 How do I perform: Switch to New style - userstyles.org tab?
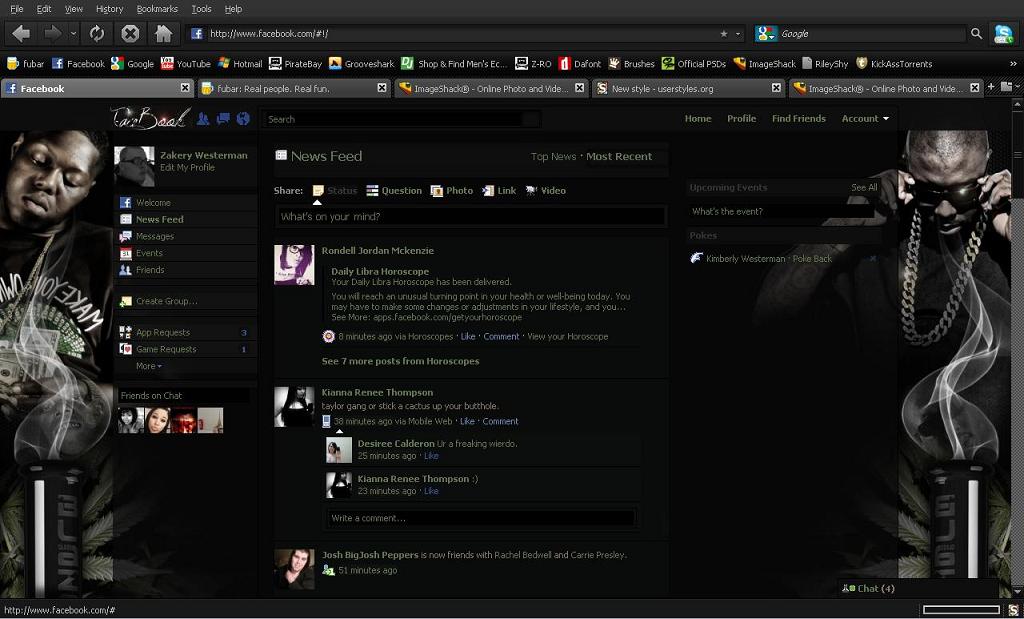click(x=688, y=88)
